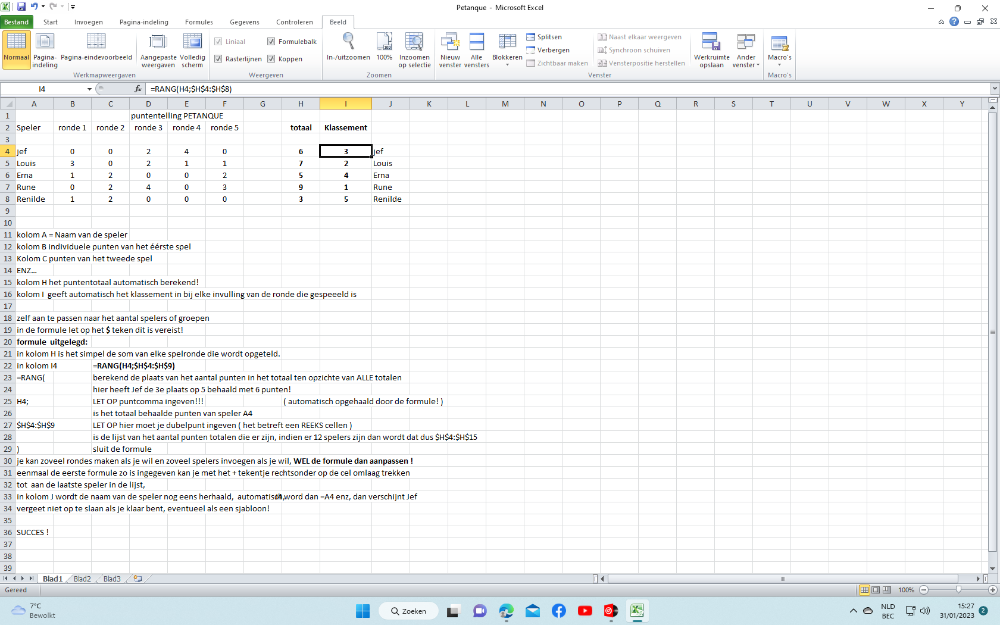Viewport: 1000px width, 625px height.
Task: Expand the Ander venster dropdown
Action: point(746,47)
